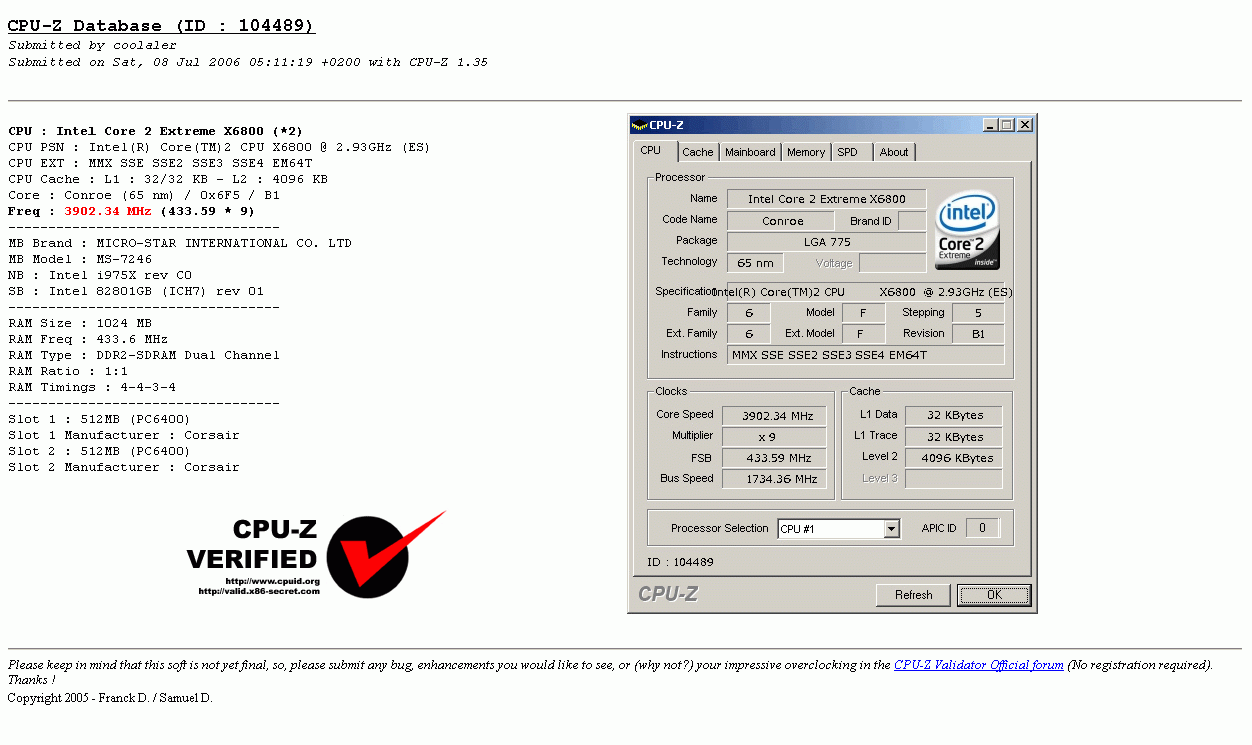This screenshot has height=745, width=1252.
Task: Click the page heading CPU-Z Database (ID : 104489)
Action: tap(161, 26)
